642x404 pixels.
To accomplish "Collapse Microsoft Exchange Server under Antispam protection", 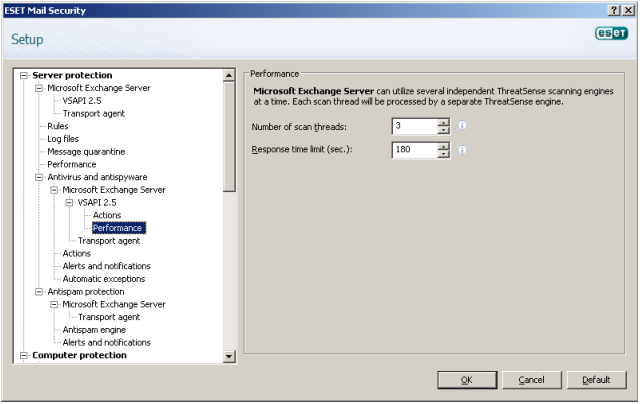I will click(54, 305).
